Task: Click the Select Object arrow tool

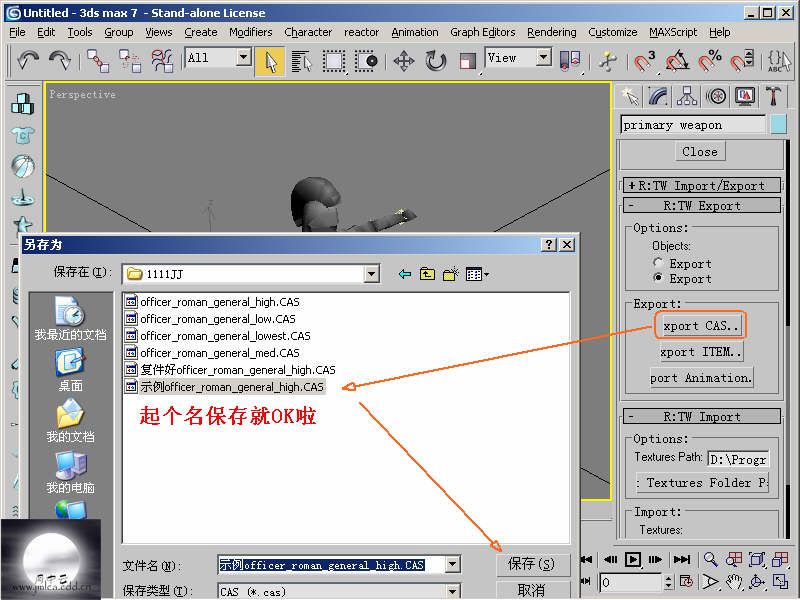Action: (x=269, y=60)
